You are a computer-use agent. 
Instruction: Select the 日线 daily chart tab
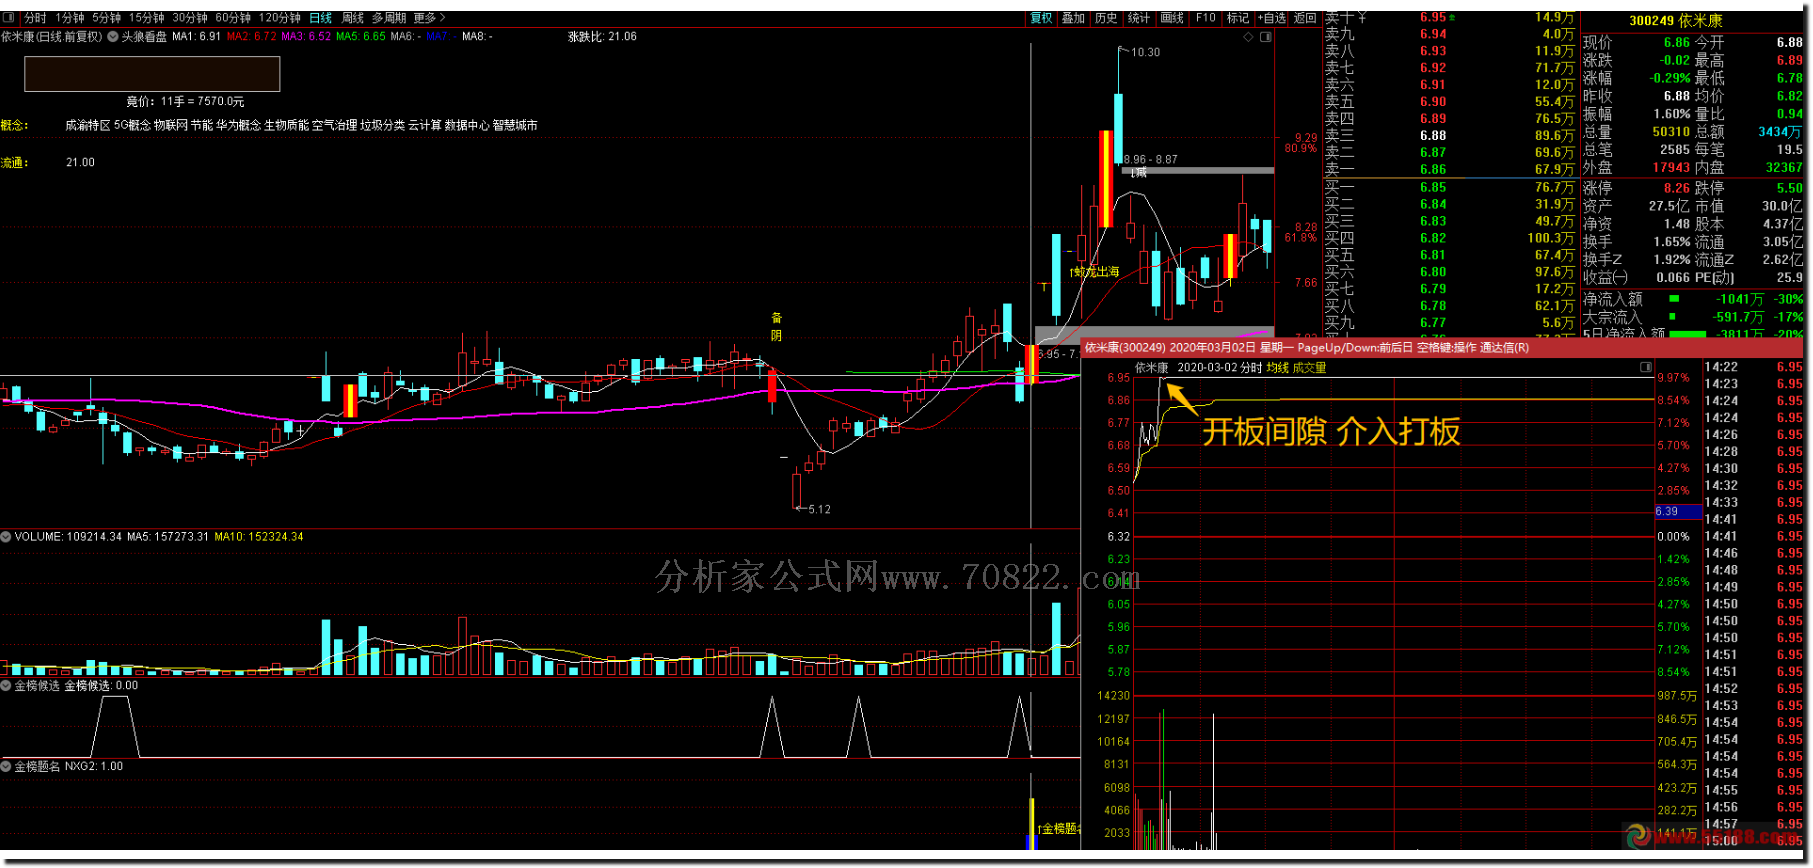321,18
